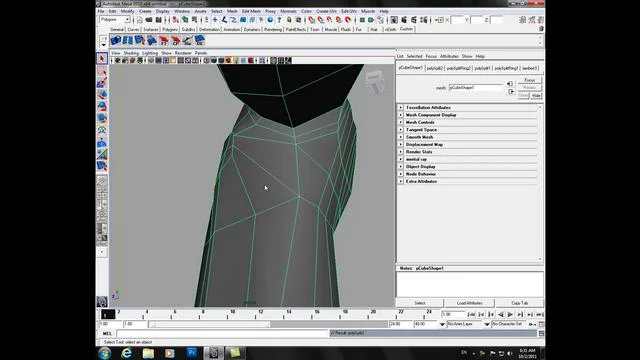Select the Lasso tool in toolbox
The height and width of the screenshot is (360, 640).
(x=102, y=71)
